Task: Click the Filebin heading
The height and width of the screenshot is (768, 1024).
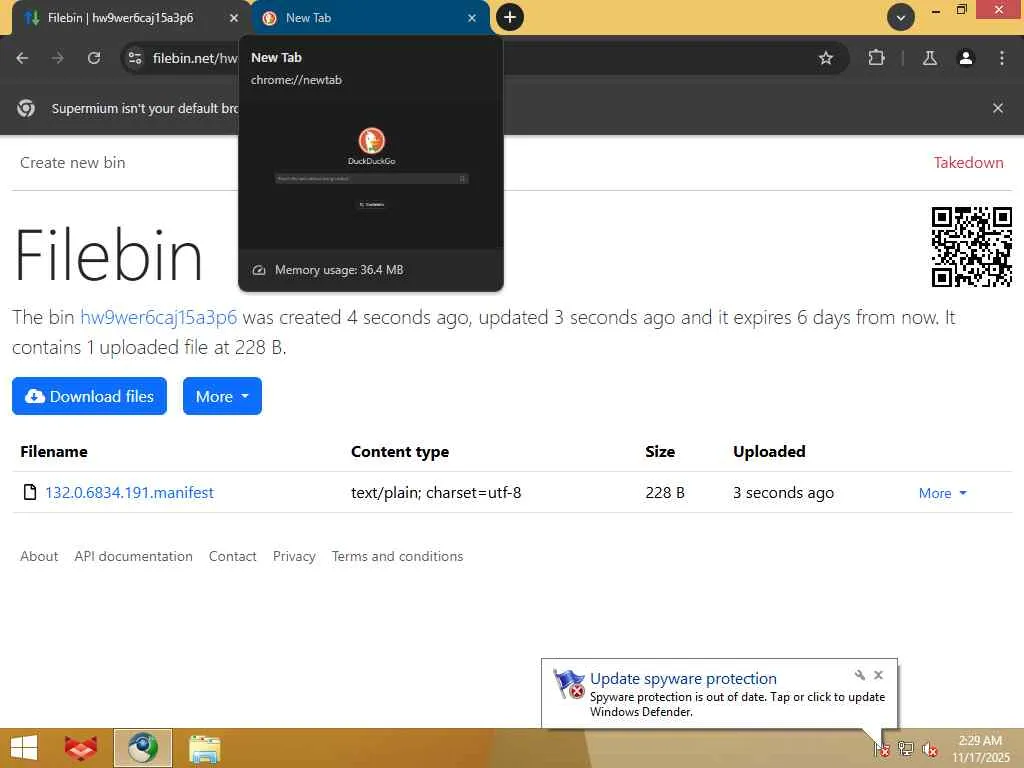Action: 108,255
